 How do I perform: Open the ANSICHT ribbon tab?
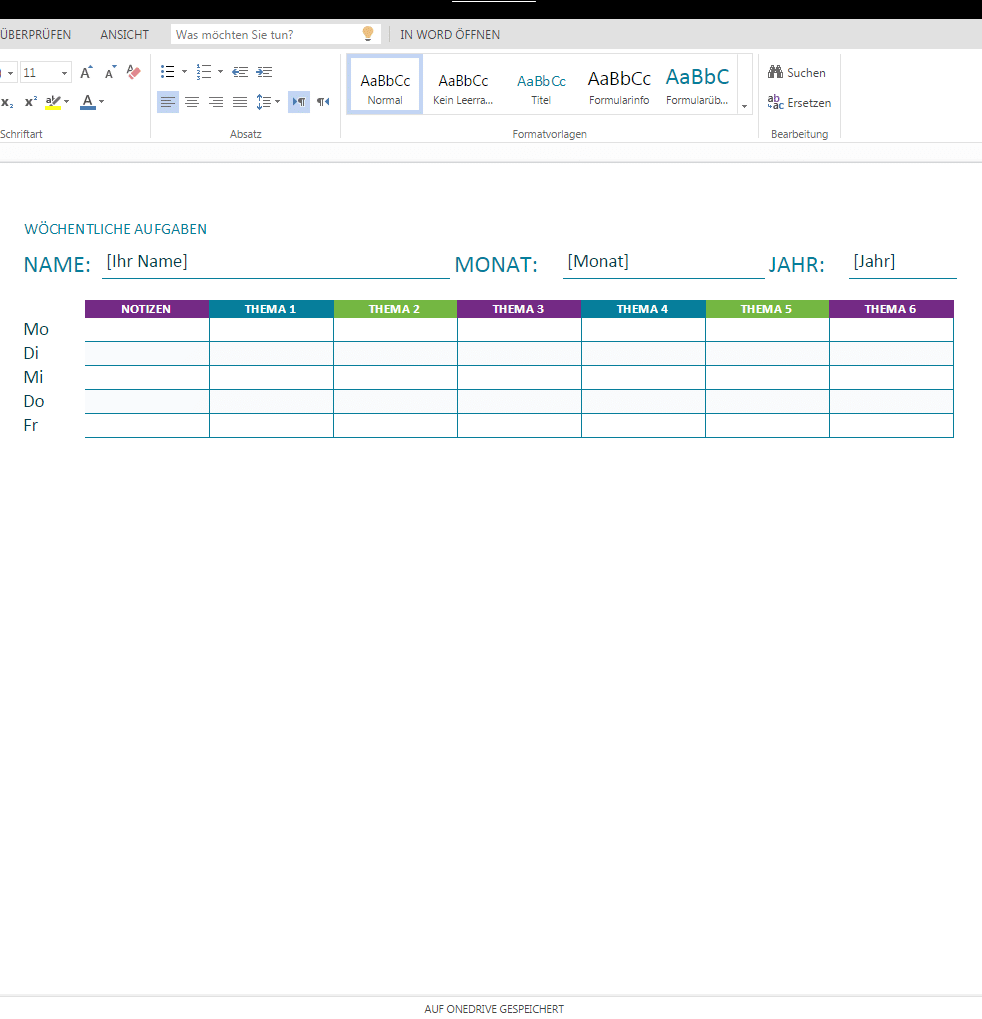tap(124, 34)
